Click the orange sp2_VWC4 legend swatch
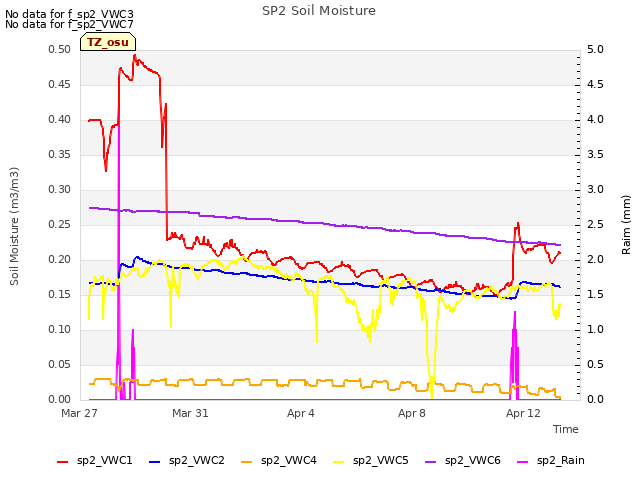Image resolution: width=640 pixels, height=480 pixels. click(247, 462)
